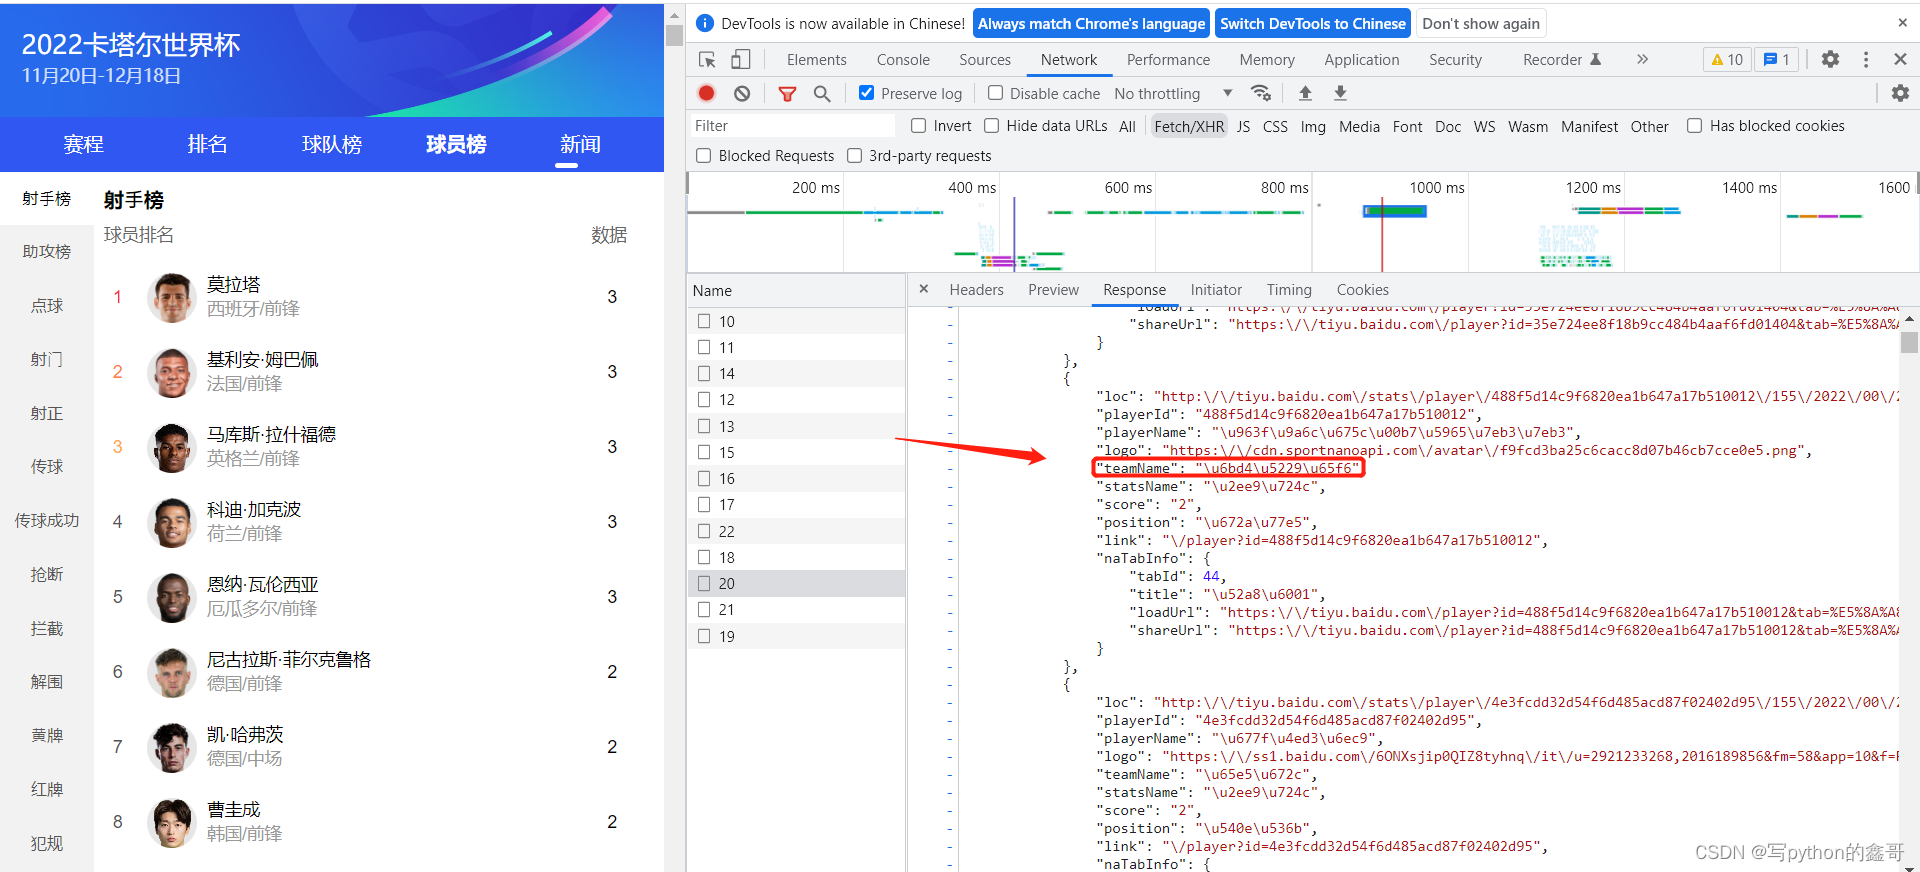Clear the network log icon
The height and width of the screenshot is (872, 1920).
click(x=742, y=93)
